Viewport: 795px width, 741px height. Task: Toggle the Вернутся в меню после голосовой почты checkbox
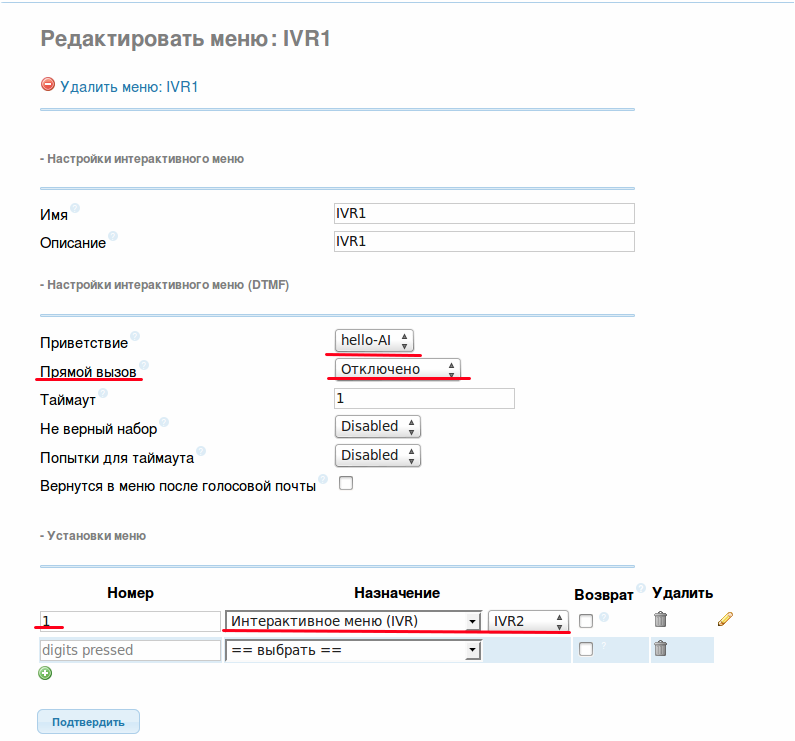click(x=346, y=483)
